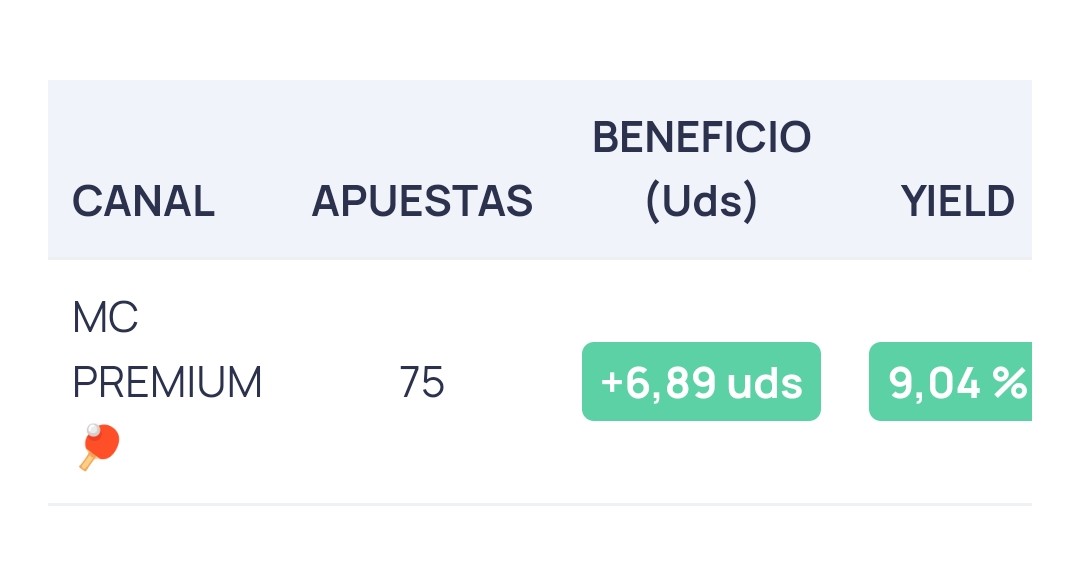Click the ping pong paddle emoji
The height and width of the screenshot is (575, 1080).
point(100,448)
